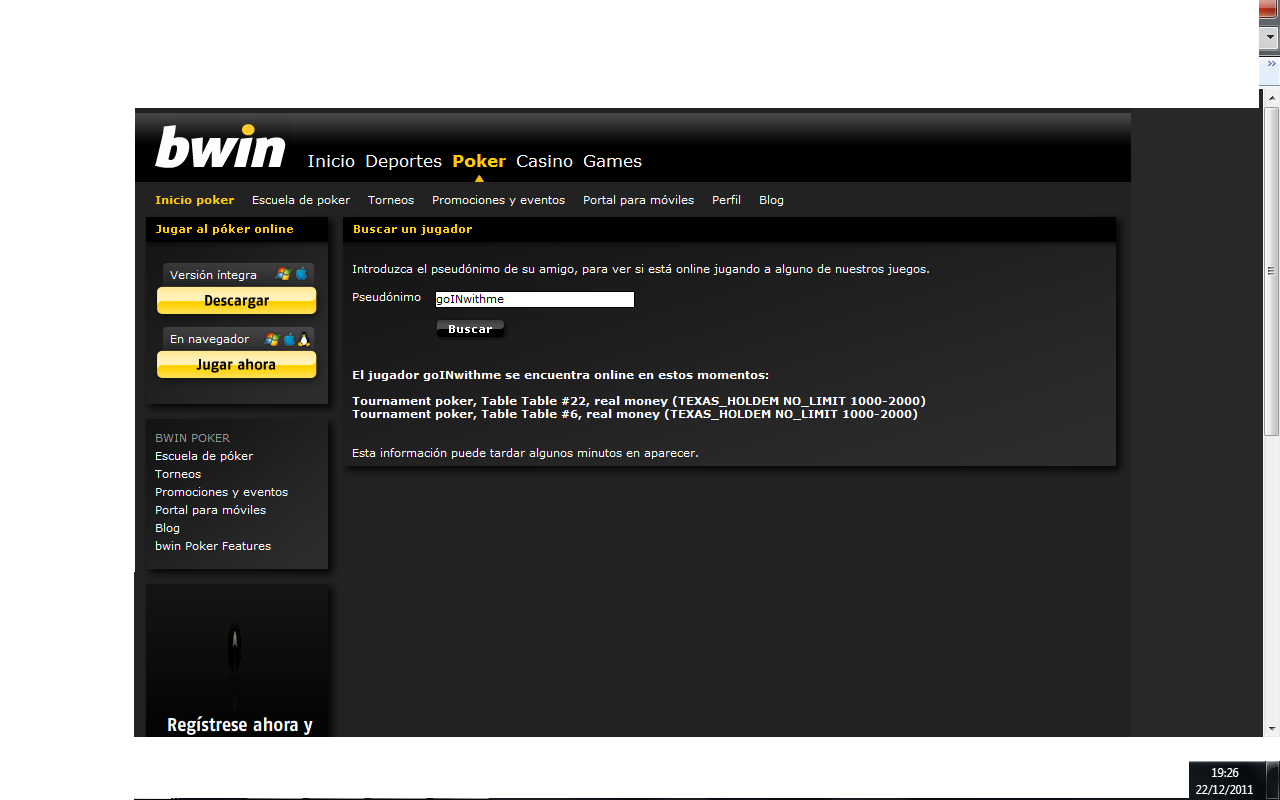Open the Inicio main navigation tab

click(x=331, y=161)
